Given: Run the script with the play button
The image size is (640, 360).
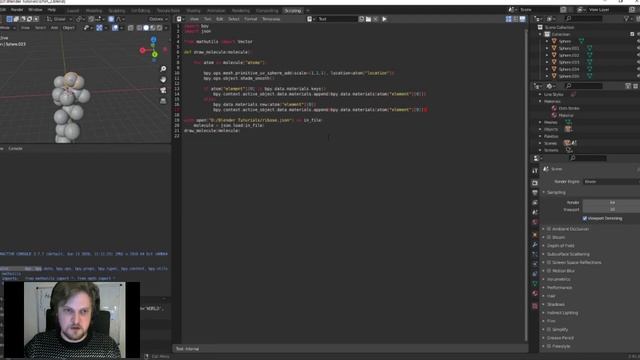Looking at the screenshot, I should coord(384,19).
